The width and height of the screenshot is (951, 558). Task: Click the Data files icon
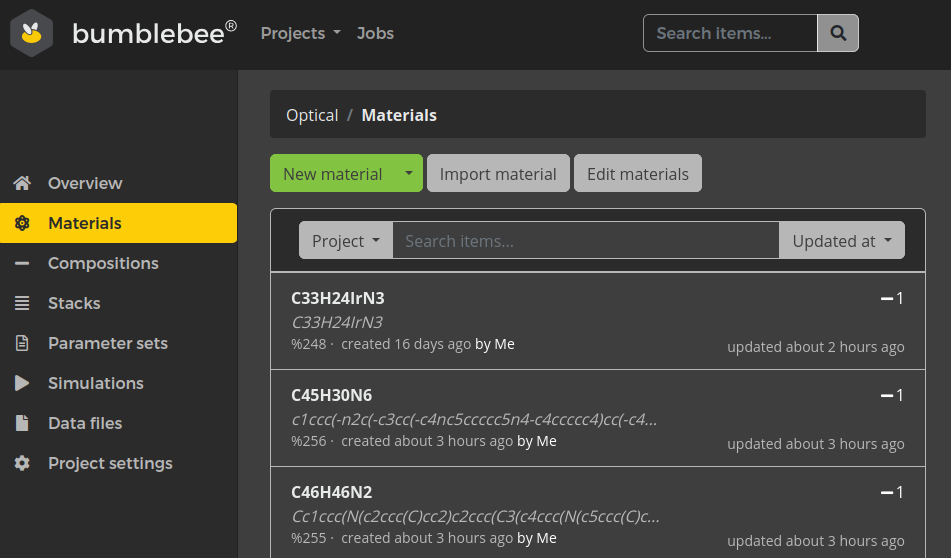22,423
